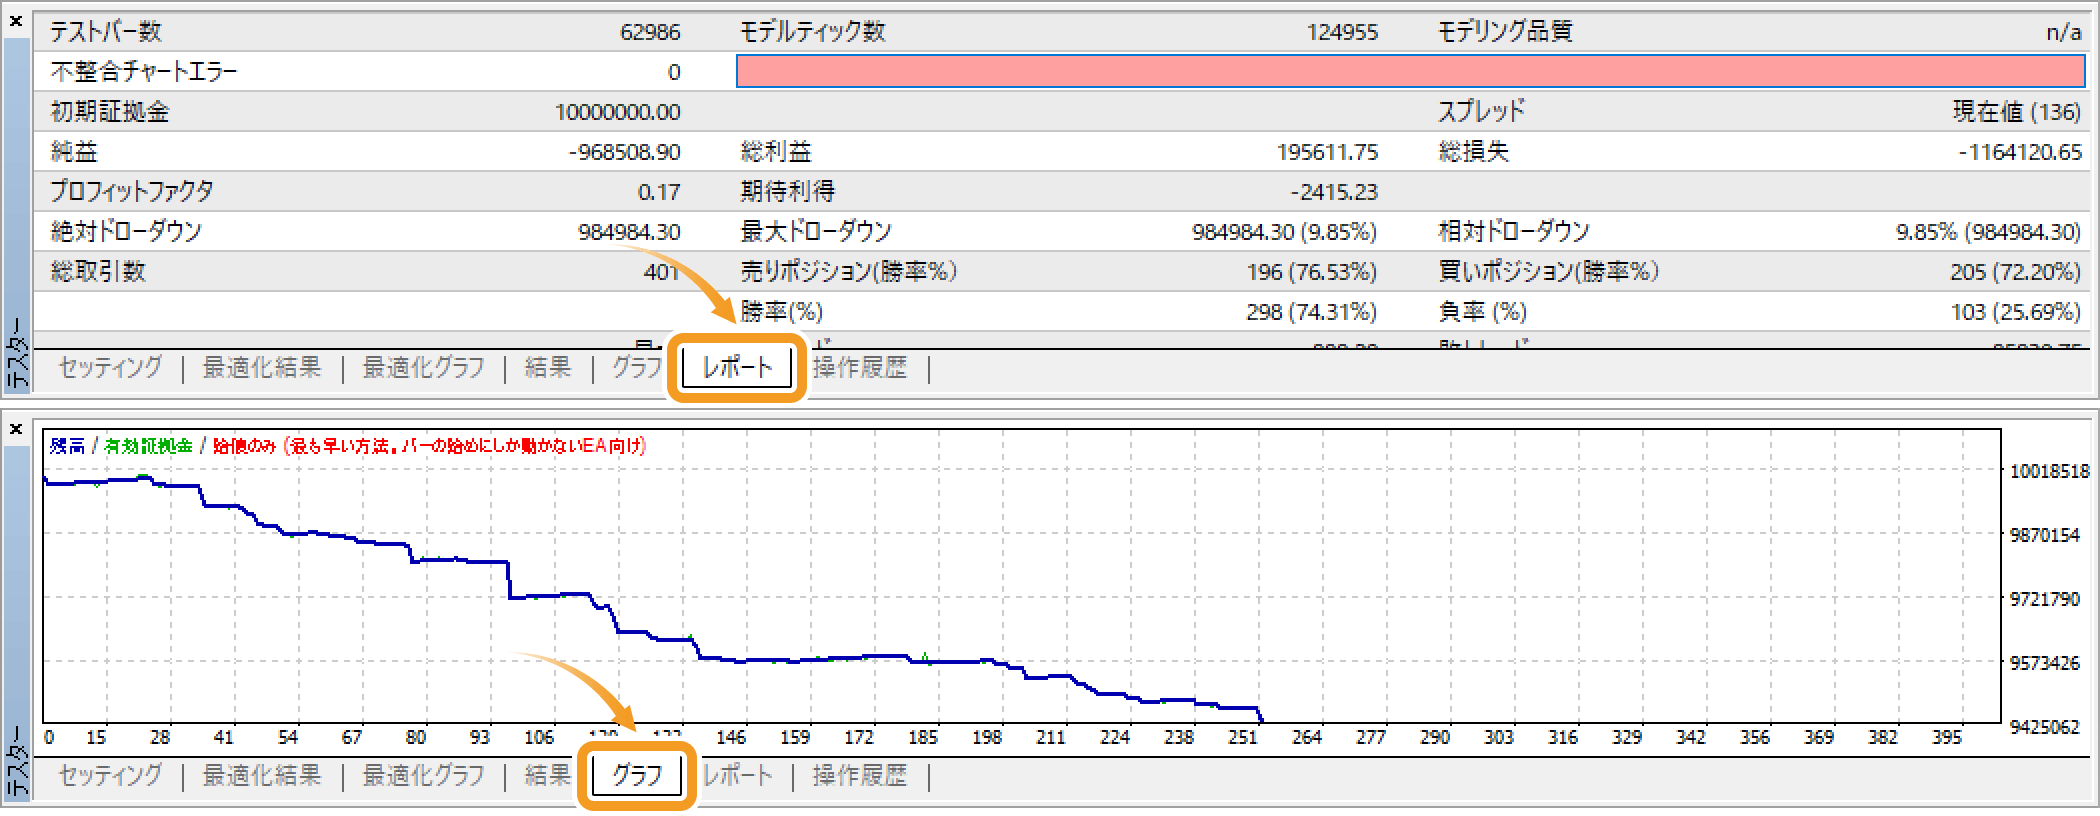Image resolution: width=2100 pixels, height=816 pixels.
Task: Click the 絶対ドローダウン value 984984.30
Action: tap(629, 232)
